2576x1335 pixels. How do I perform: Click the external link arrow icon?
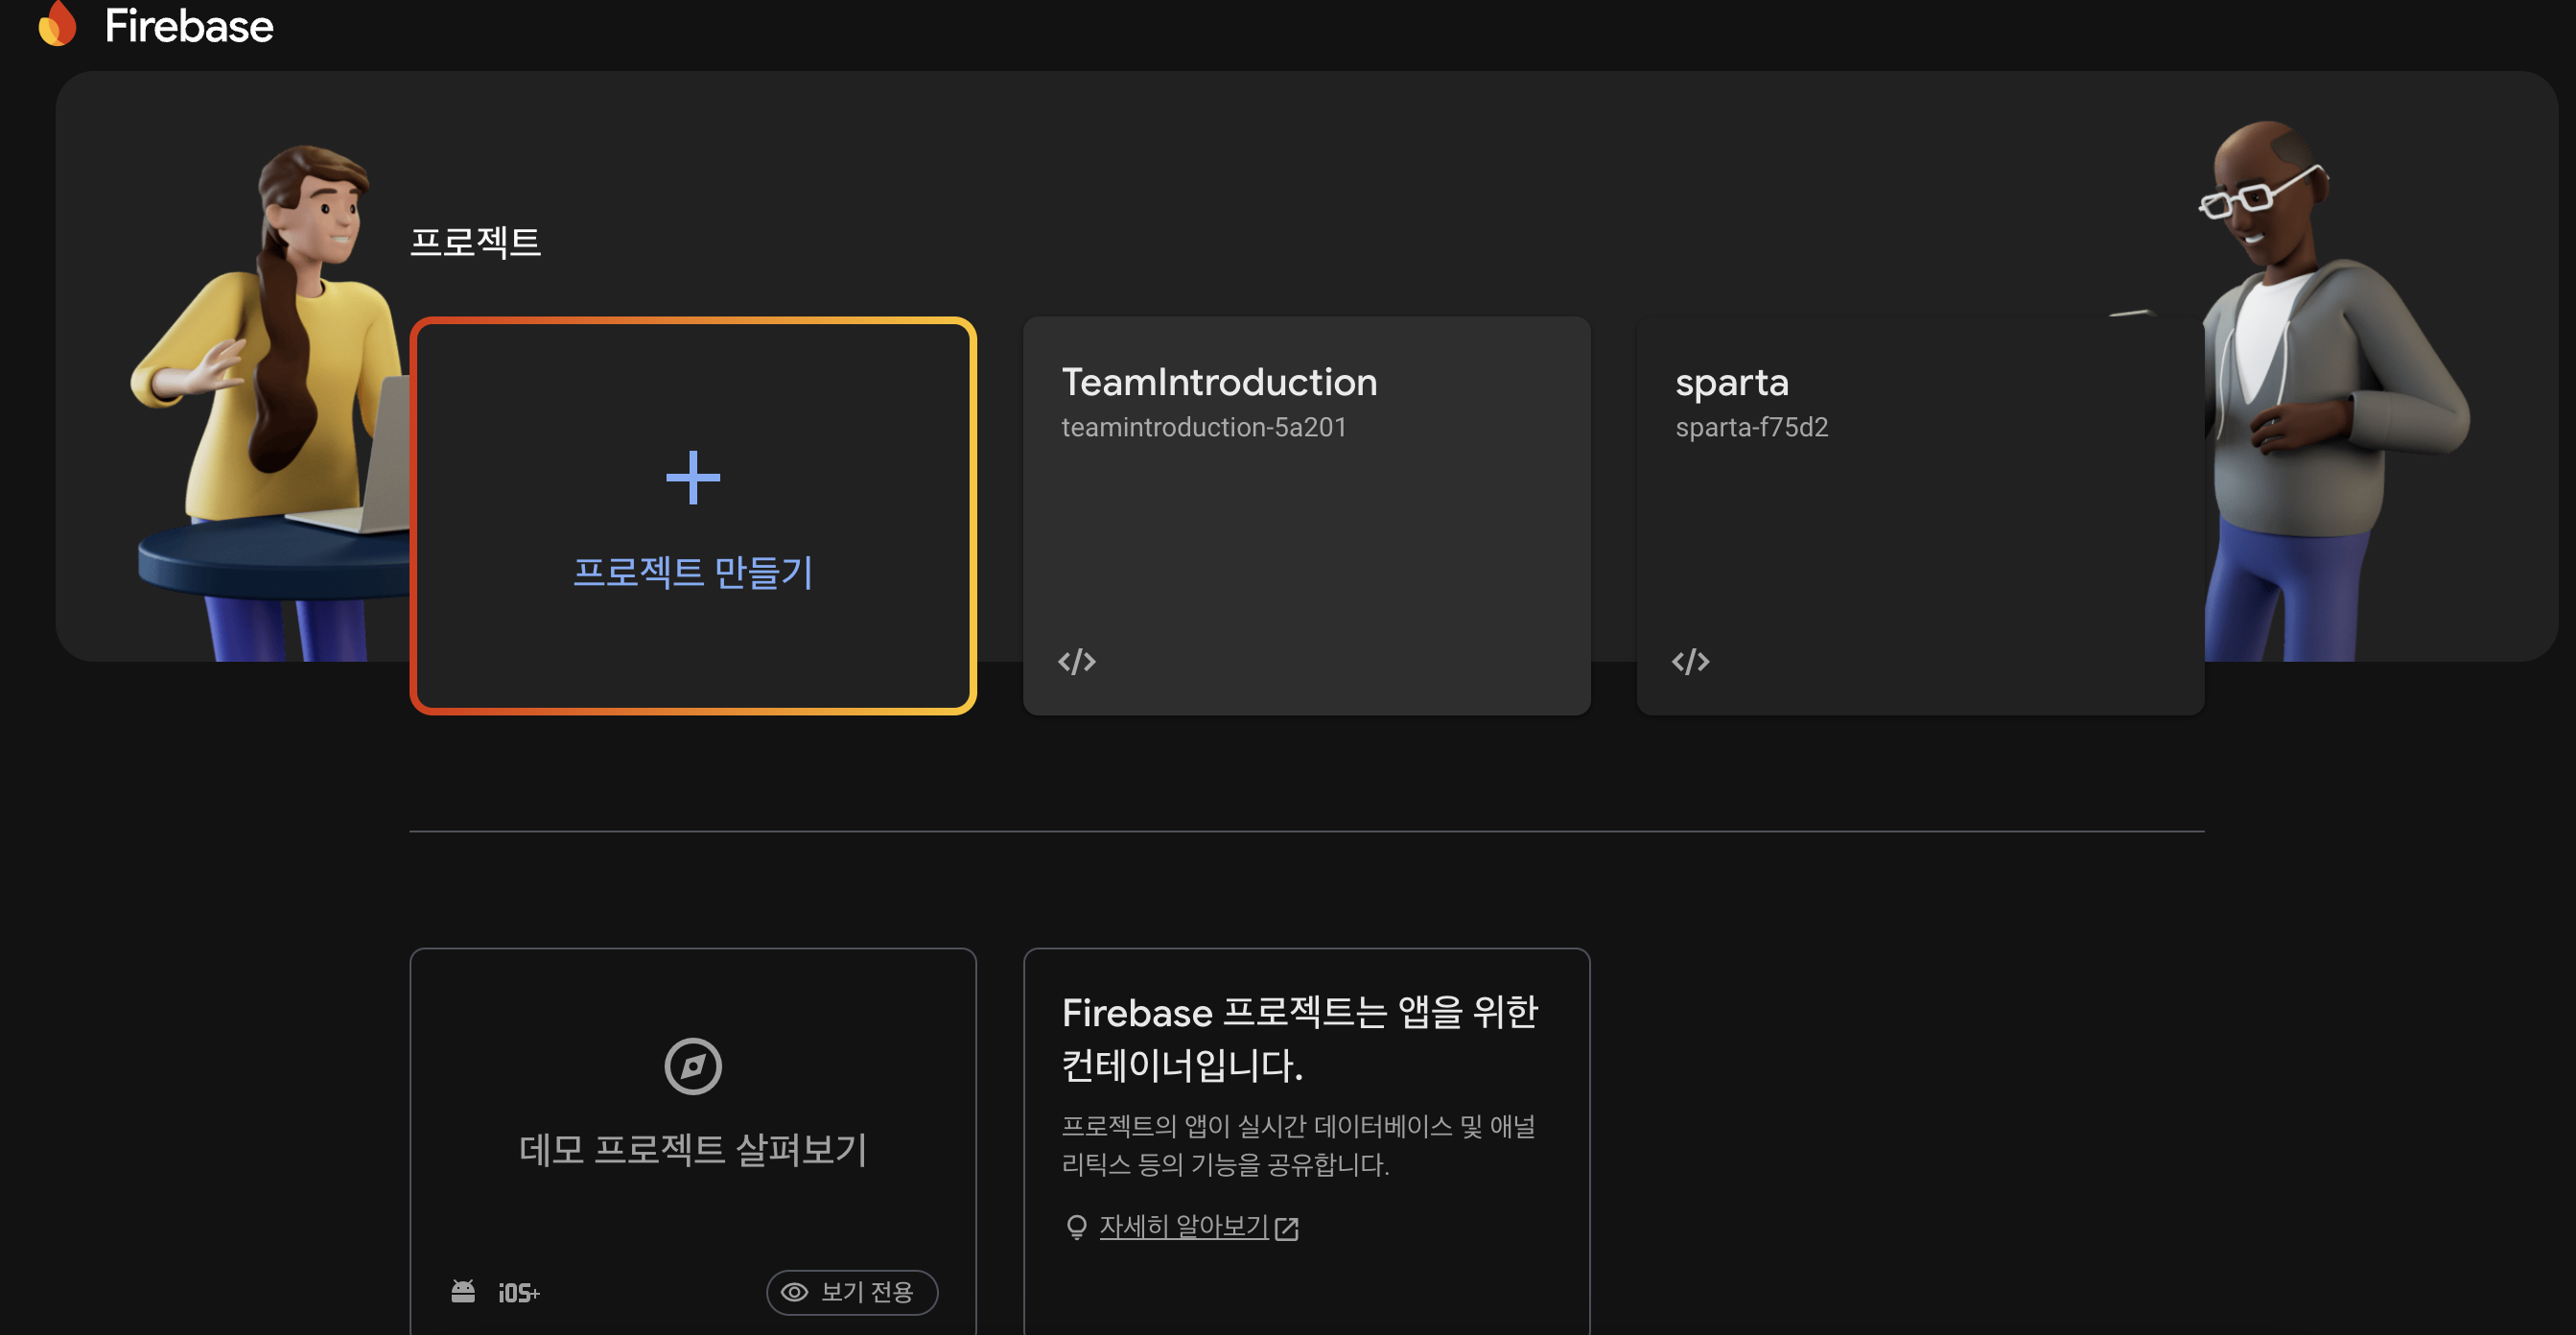[x=1287, y=1228]
